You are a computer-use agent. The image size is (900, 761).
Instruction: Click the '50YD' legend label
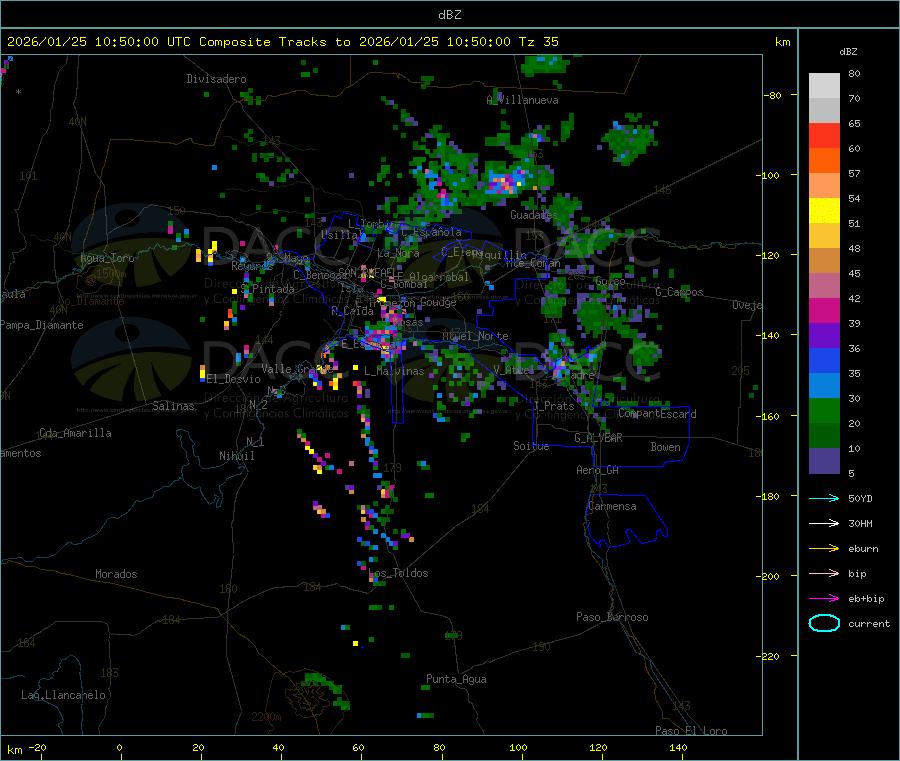(860, 498)
